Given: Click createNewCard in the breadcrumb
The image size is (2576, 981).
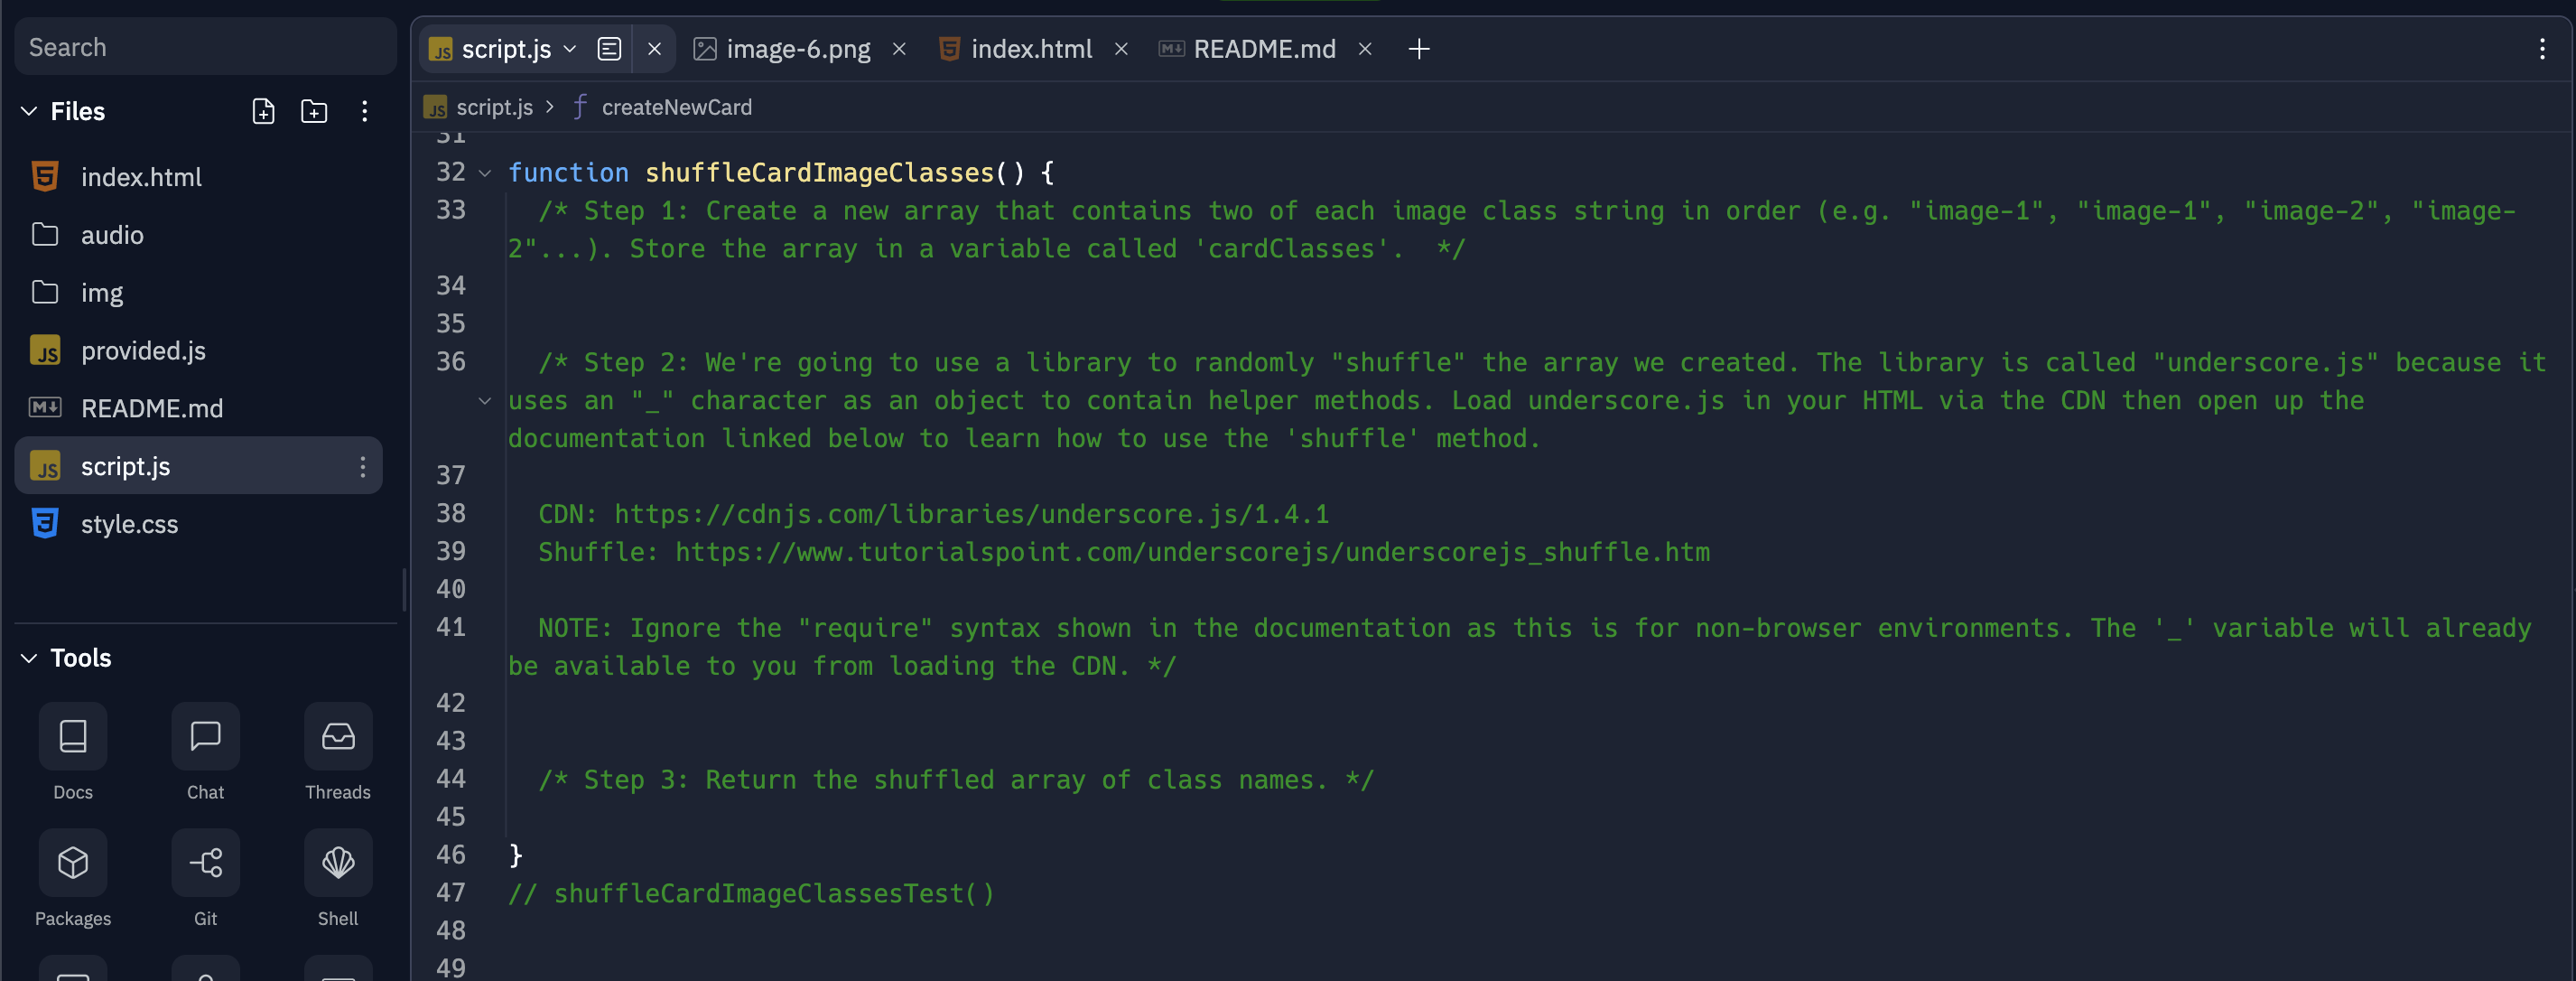Looking at the screenshot, I should (x=676, y=107).
